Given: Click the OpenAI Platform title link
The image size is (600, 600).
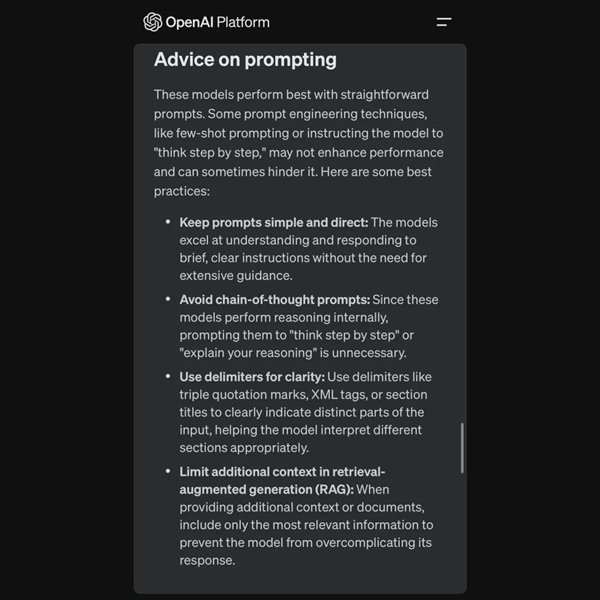Looking at the screenshot, I should coord(217,22).
